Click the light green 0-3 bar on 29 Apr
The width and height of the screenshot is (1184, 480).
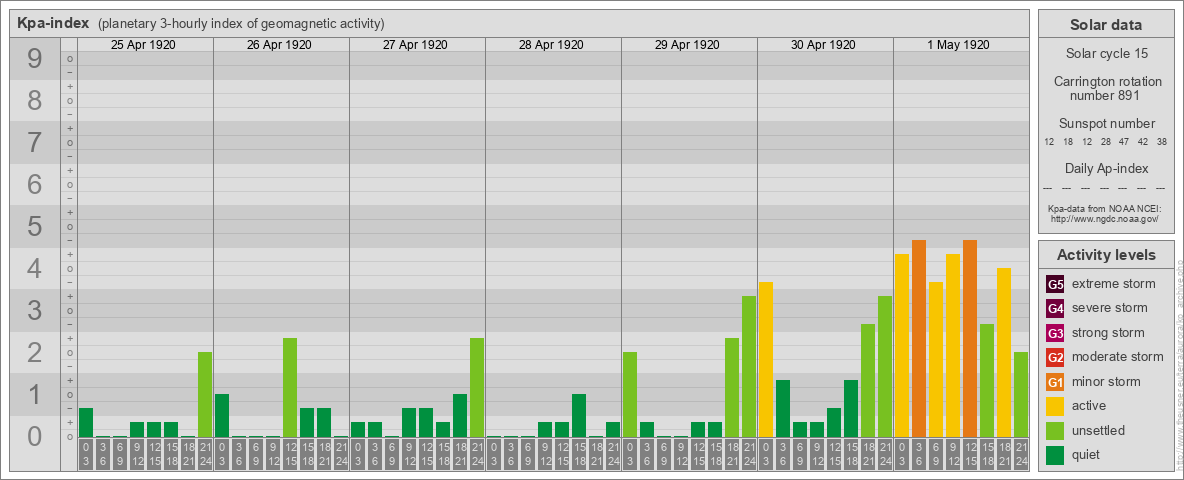pyautogui.click(x=630, y=395)
